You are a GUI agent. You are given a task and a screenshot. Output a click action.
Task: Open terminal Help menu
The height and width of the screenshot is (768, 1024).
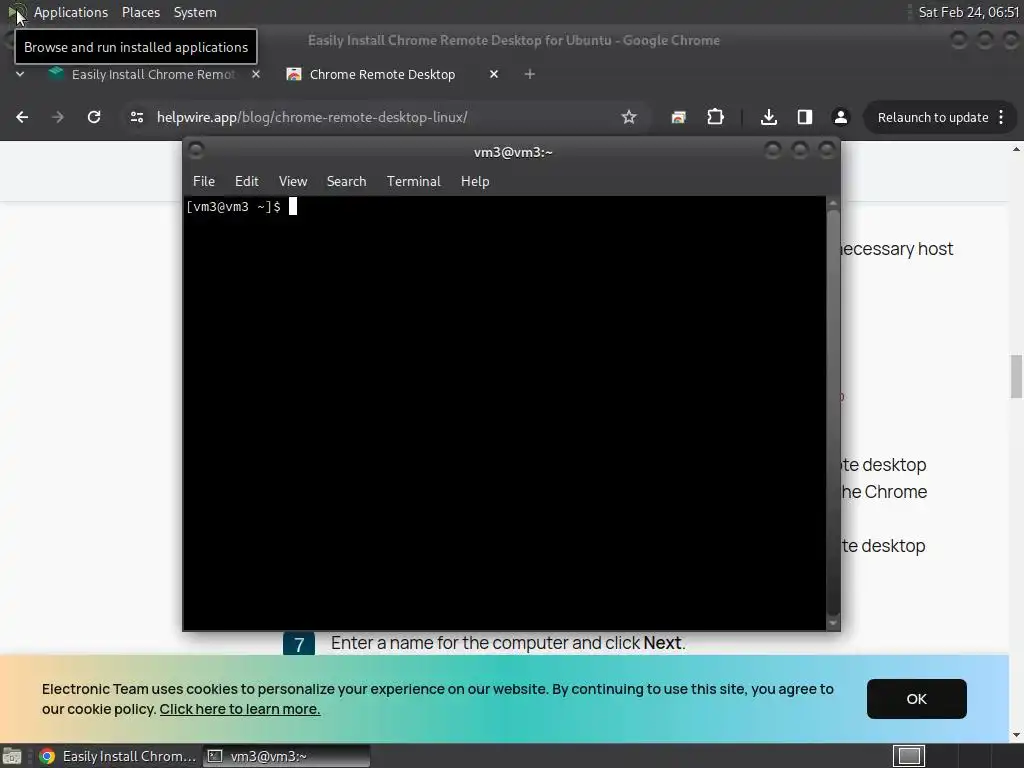coord(475,182)
